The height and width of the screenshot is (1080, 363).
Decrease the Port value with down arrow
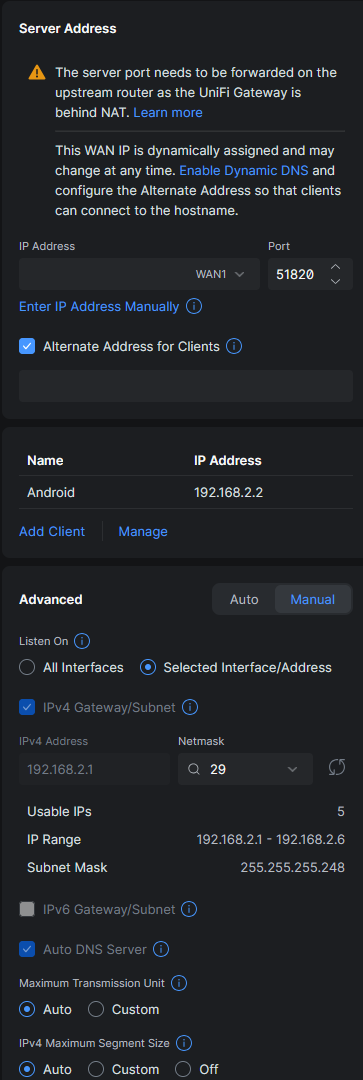click(335, 281)
